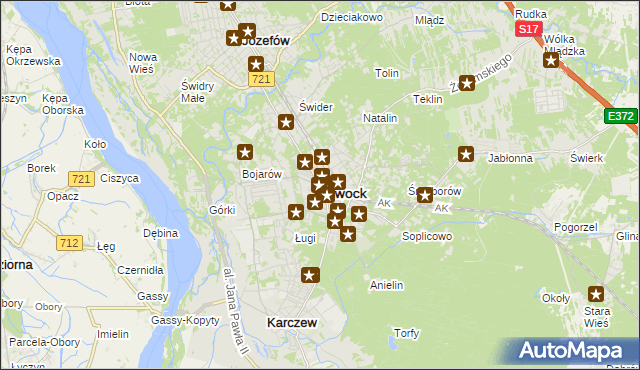
Task: Click the Opacz label
Action: tap(63, 197)
